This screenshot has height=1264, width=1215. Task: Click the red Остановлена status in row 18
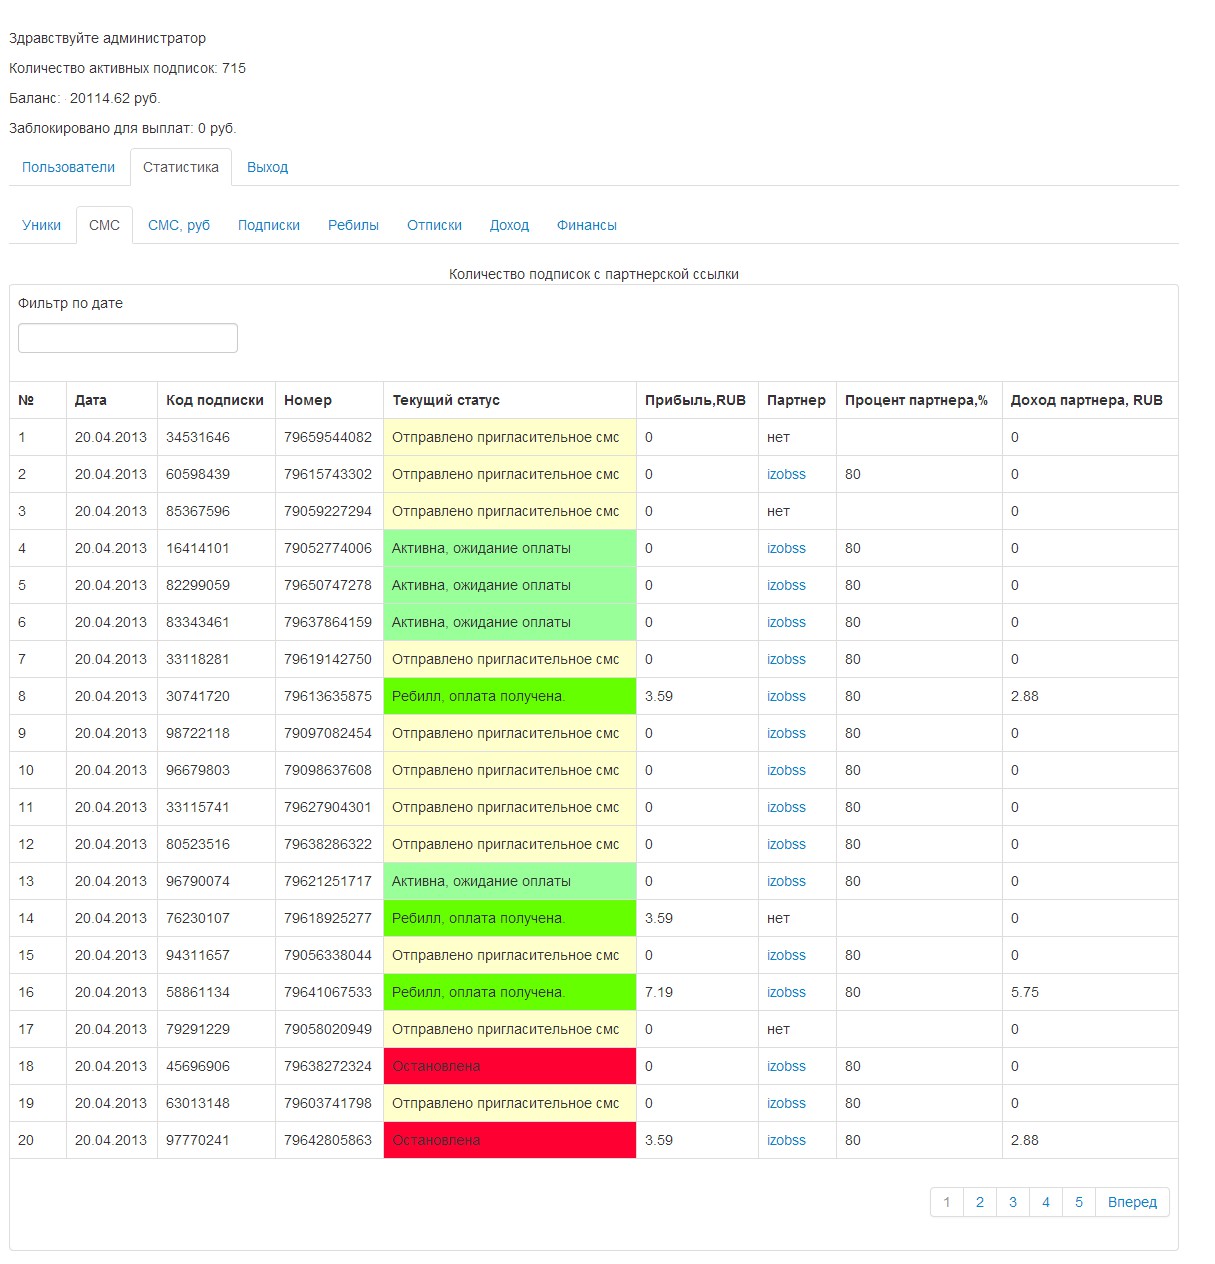510,1066
